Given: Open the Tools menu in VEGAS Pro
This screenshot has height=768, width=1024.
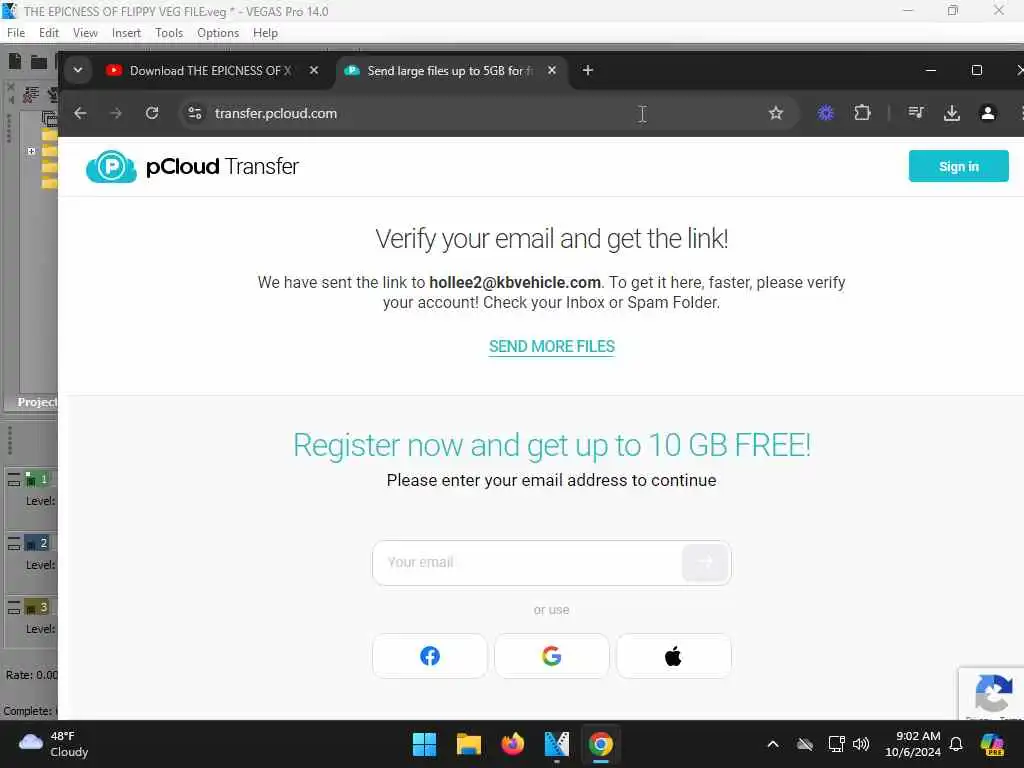Looking at the screenshot, I should 169,33.
